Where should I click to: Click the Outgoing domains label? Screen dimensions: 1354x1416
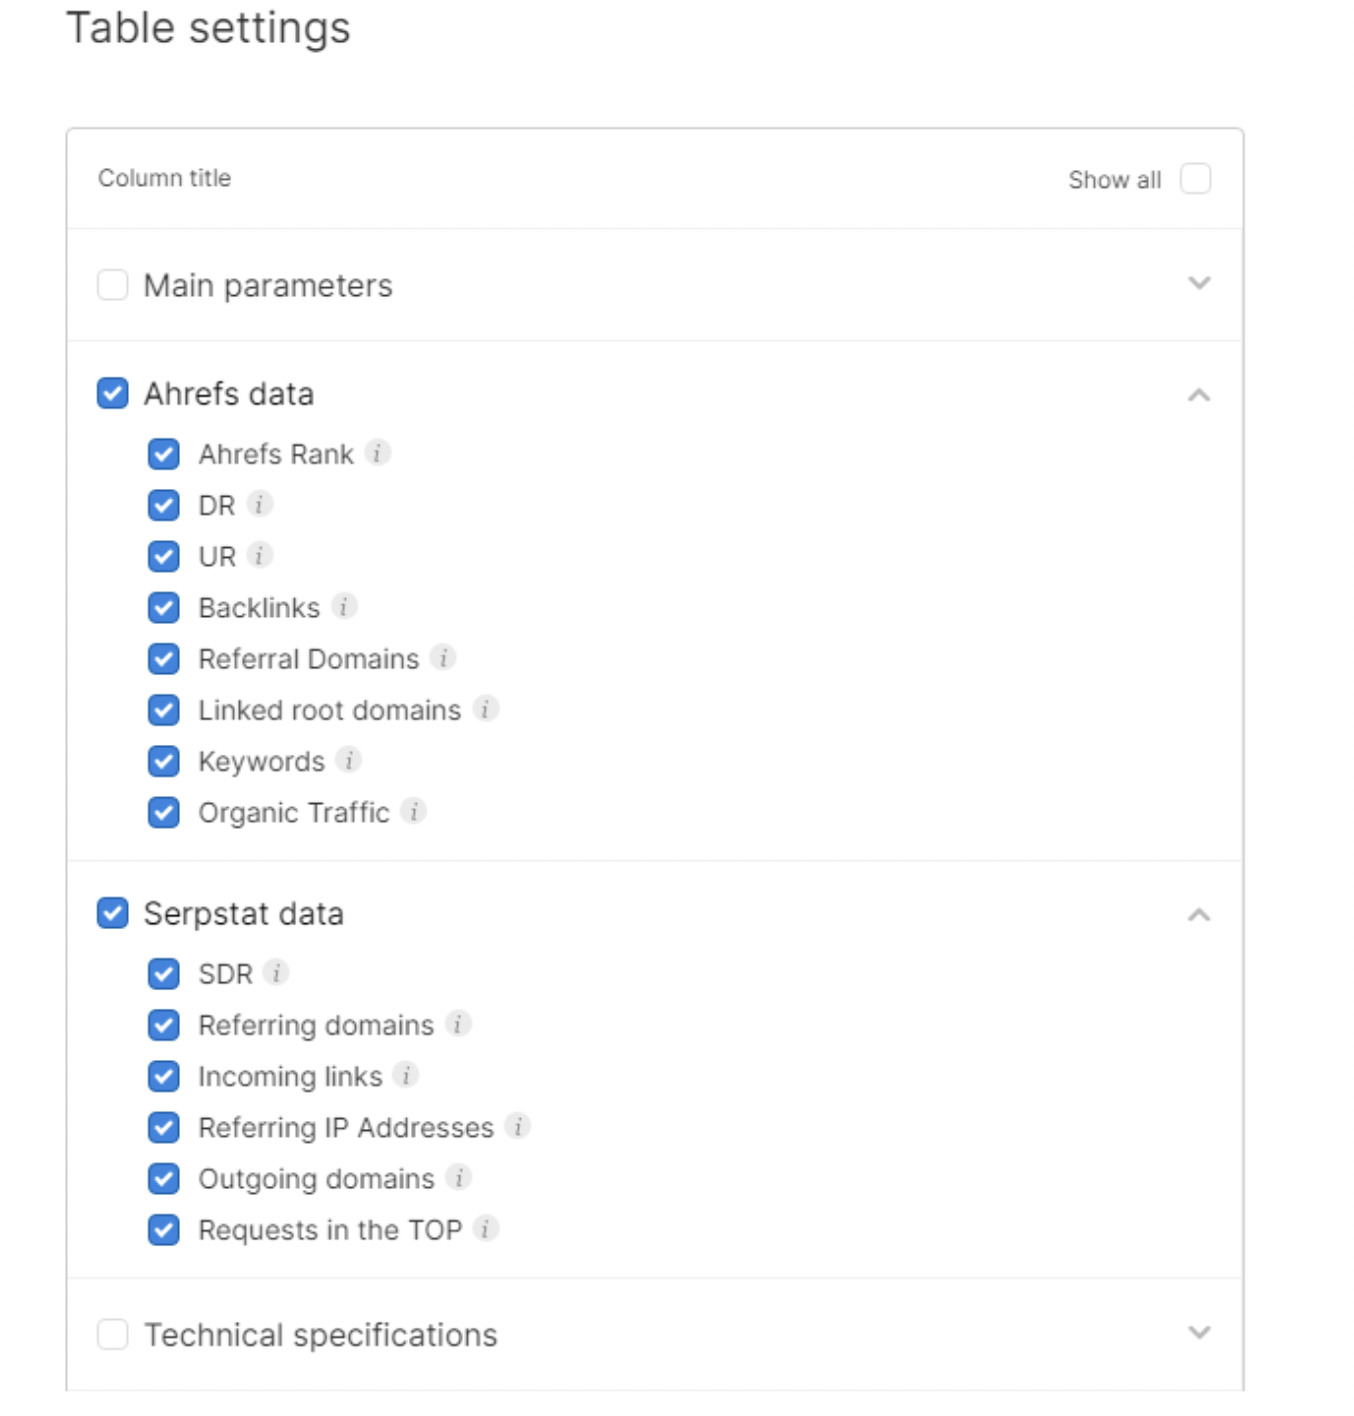(316, 1179)
